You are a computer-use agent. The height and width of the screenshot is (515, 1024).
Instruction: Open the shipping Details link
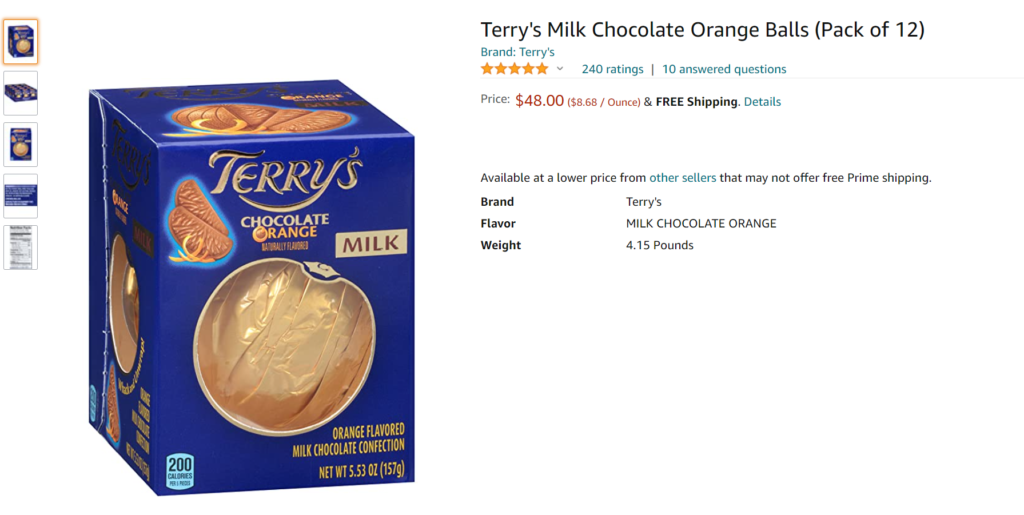click(762, 101)
